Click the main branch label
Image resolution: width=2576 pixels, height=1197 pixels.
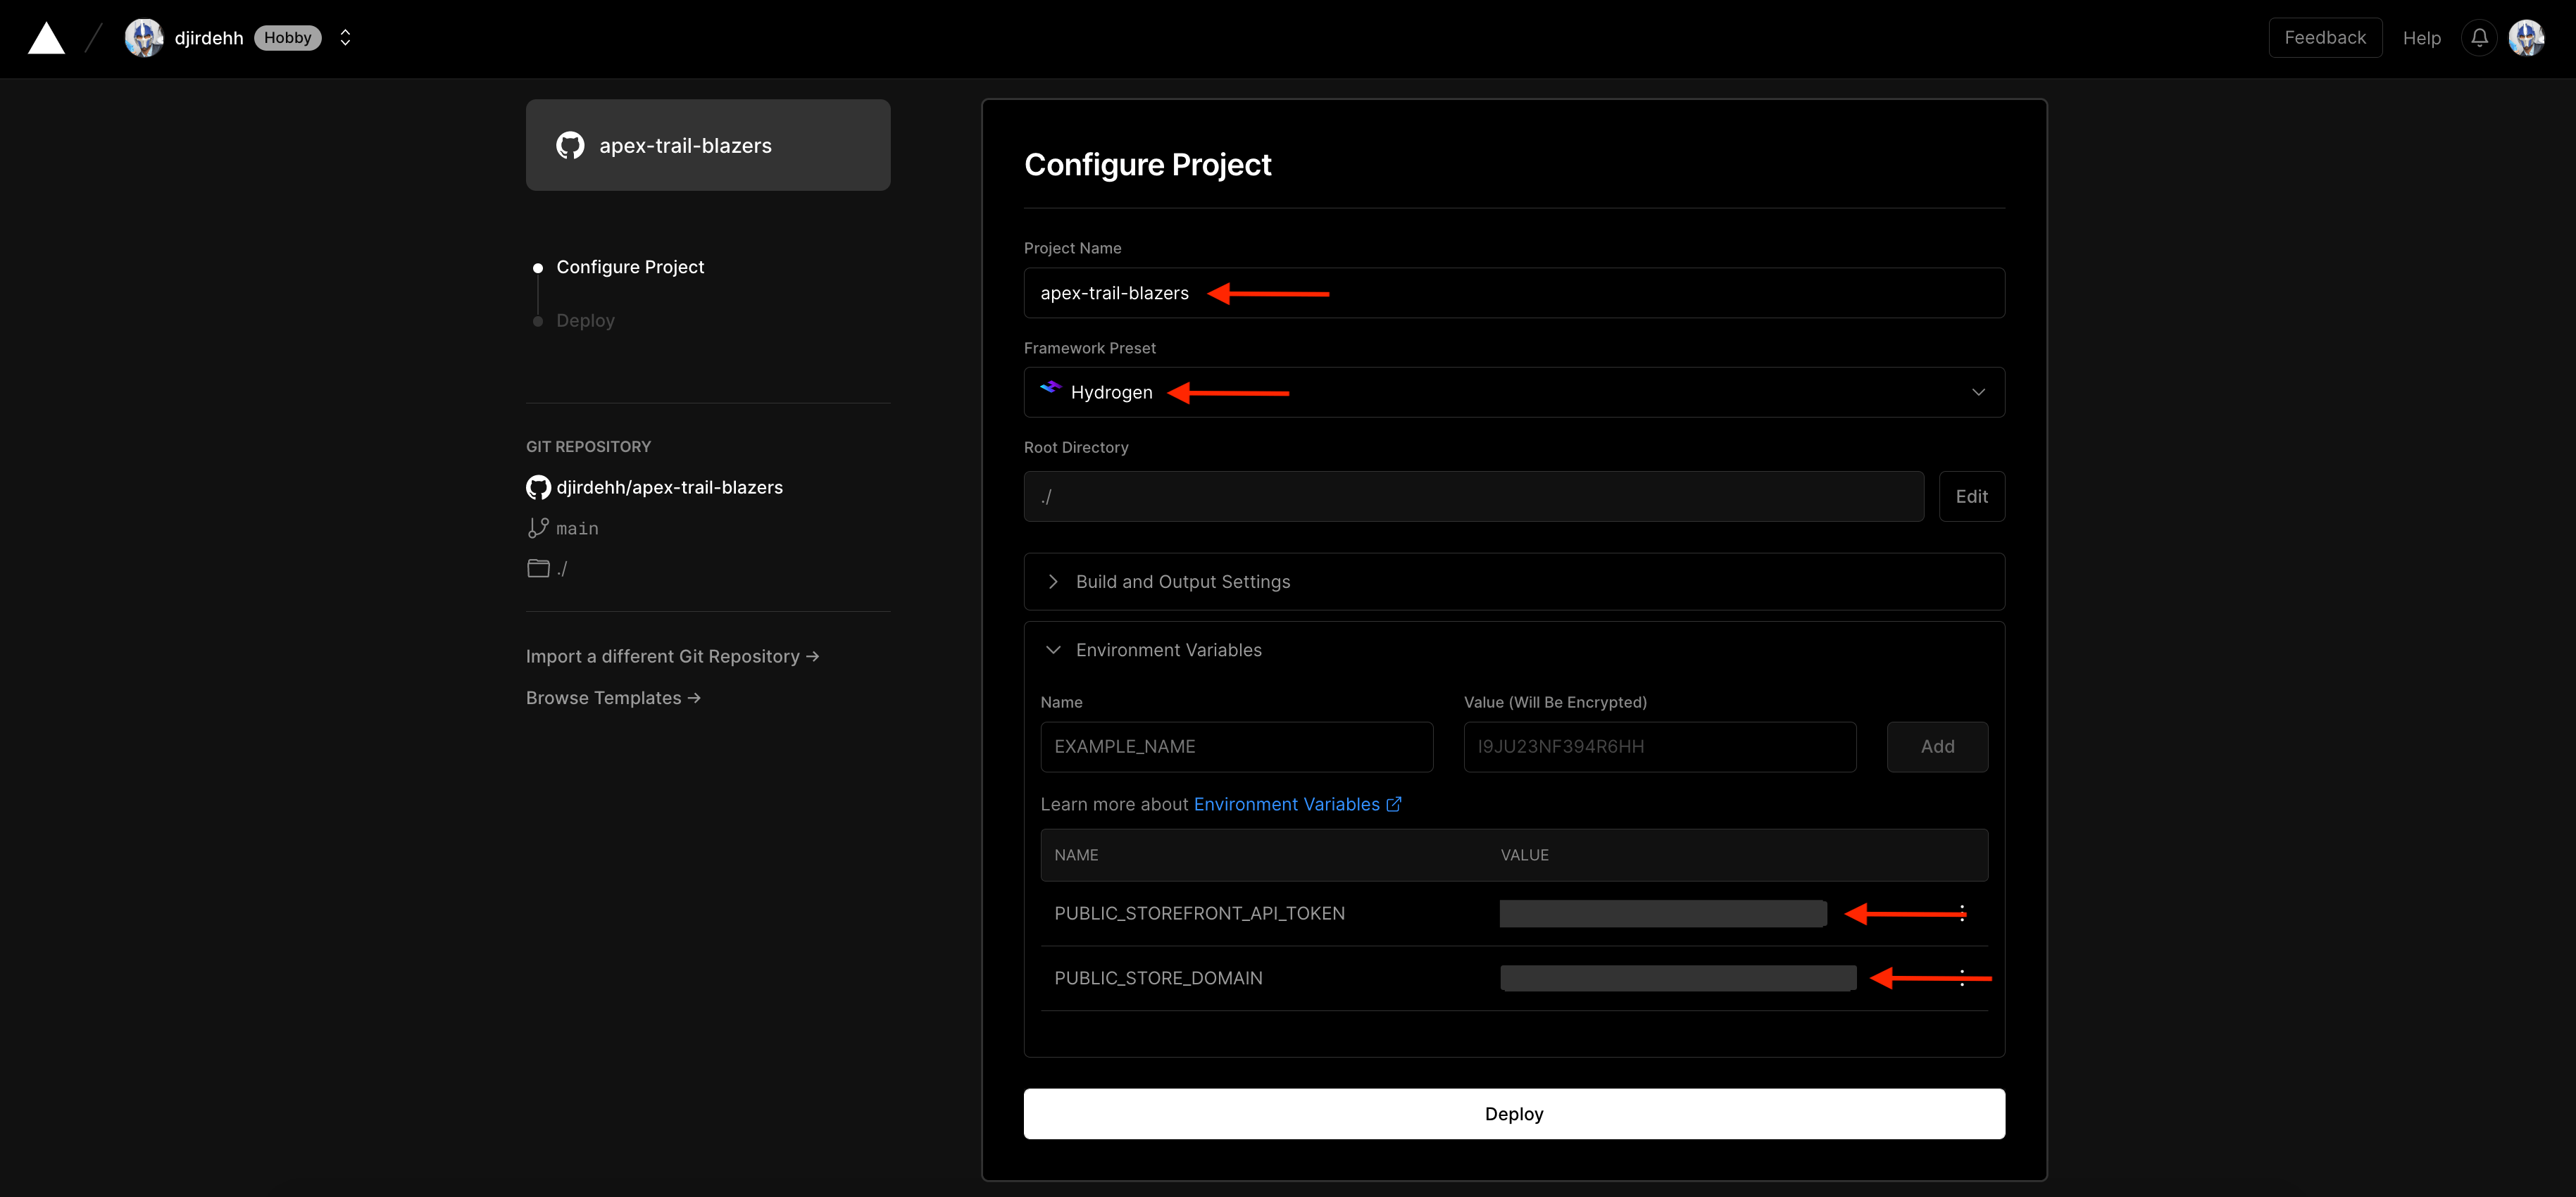[x=577, y=529]
